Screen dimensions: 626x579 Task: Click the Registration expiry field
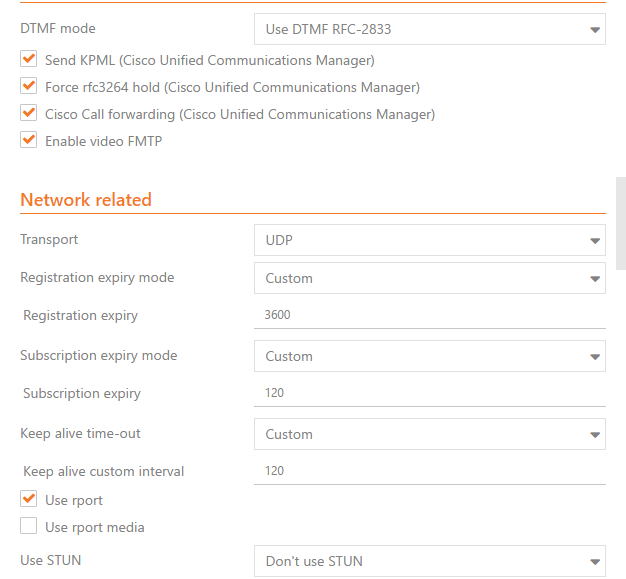pos(428,315)
